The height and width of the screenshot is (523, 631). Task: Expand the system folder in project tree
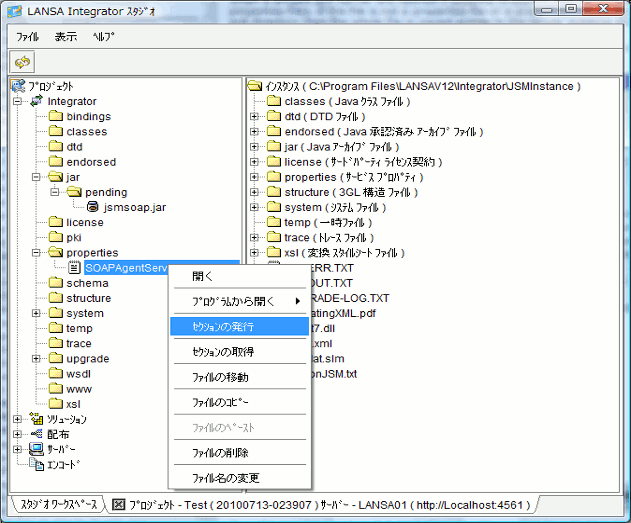click(36, 313)
